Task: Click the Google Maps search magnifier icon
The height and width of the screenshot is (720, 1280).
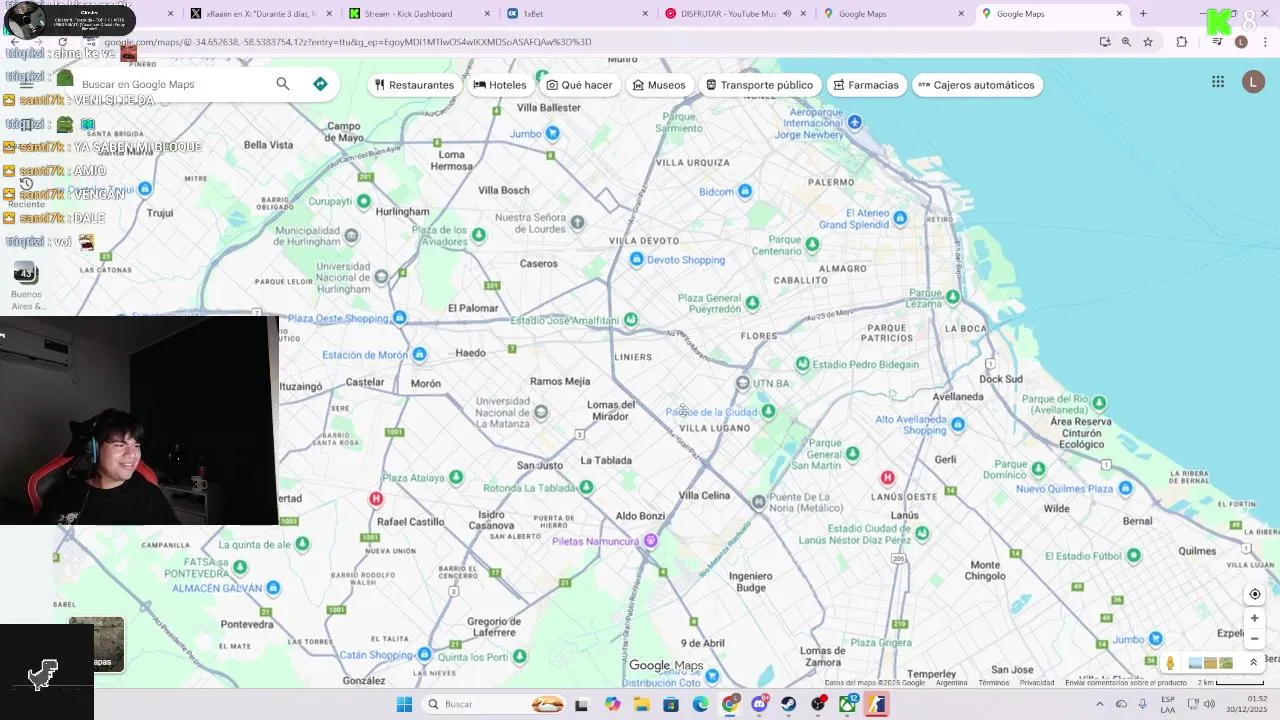Action: coord(283,84)
